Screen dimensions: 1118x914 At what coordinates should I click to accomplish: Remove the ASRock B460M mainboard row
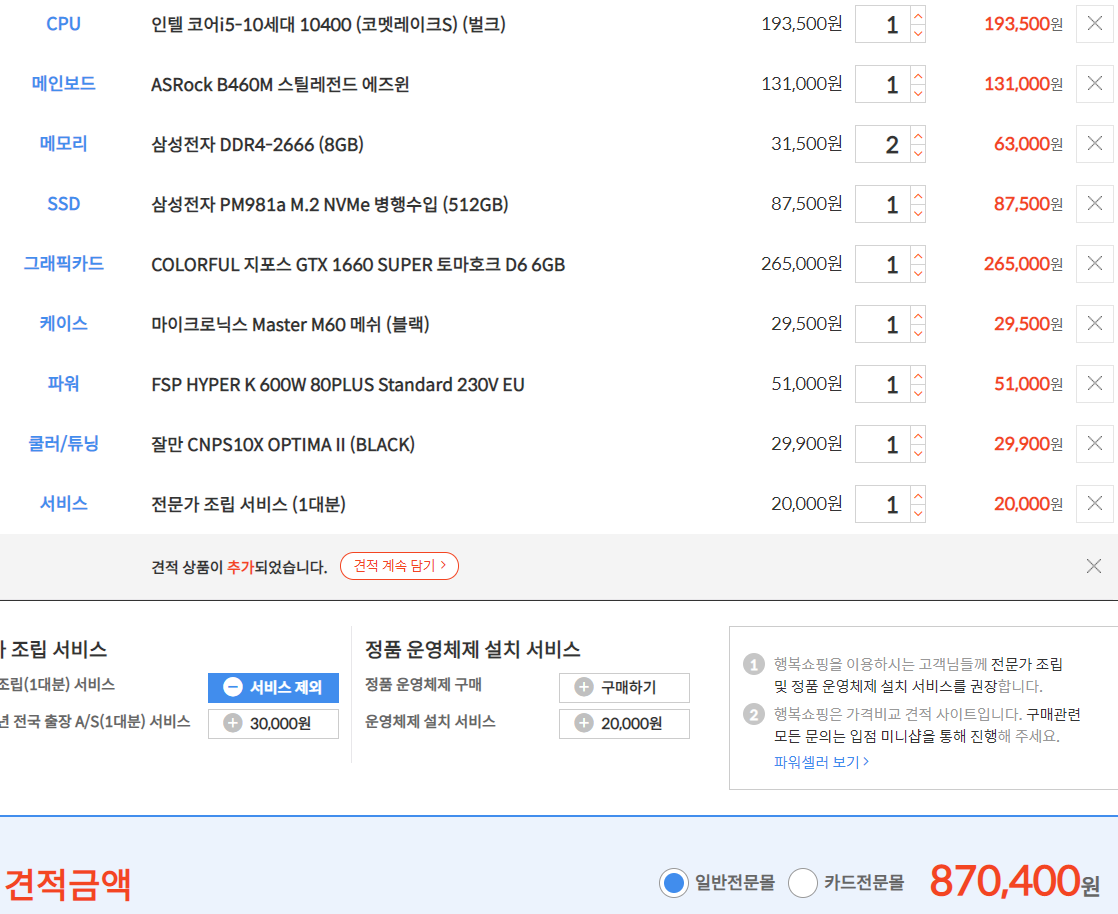pos(1094,84)
